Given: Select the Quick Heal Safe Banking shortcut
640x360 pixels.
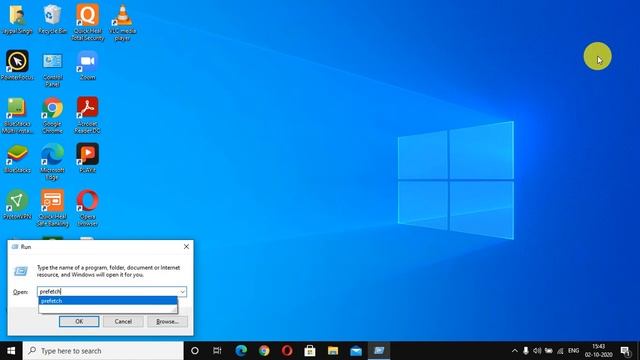Looking at the screenshot, I should pos(52,208).
